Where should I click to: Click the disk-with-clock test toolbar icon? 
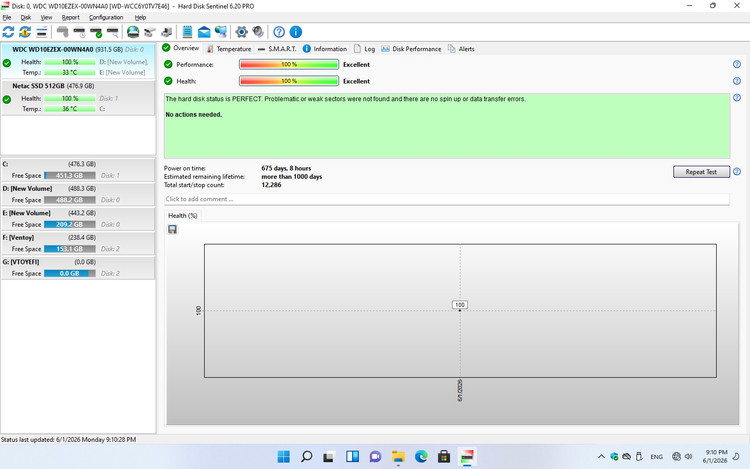(x=79, y=32)
